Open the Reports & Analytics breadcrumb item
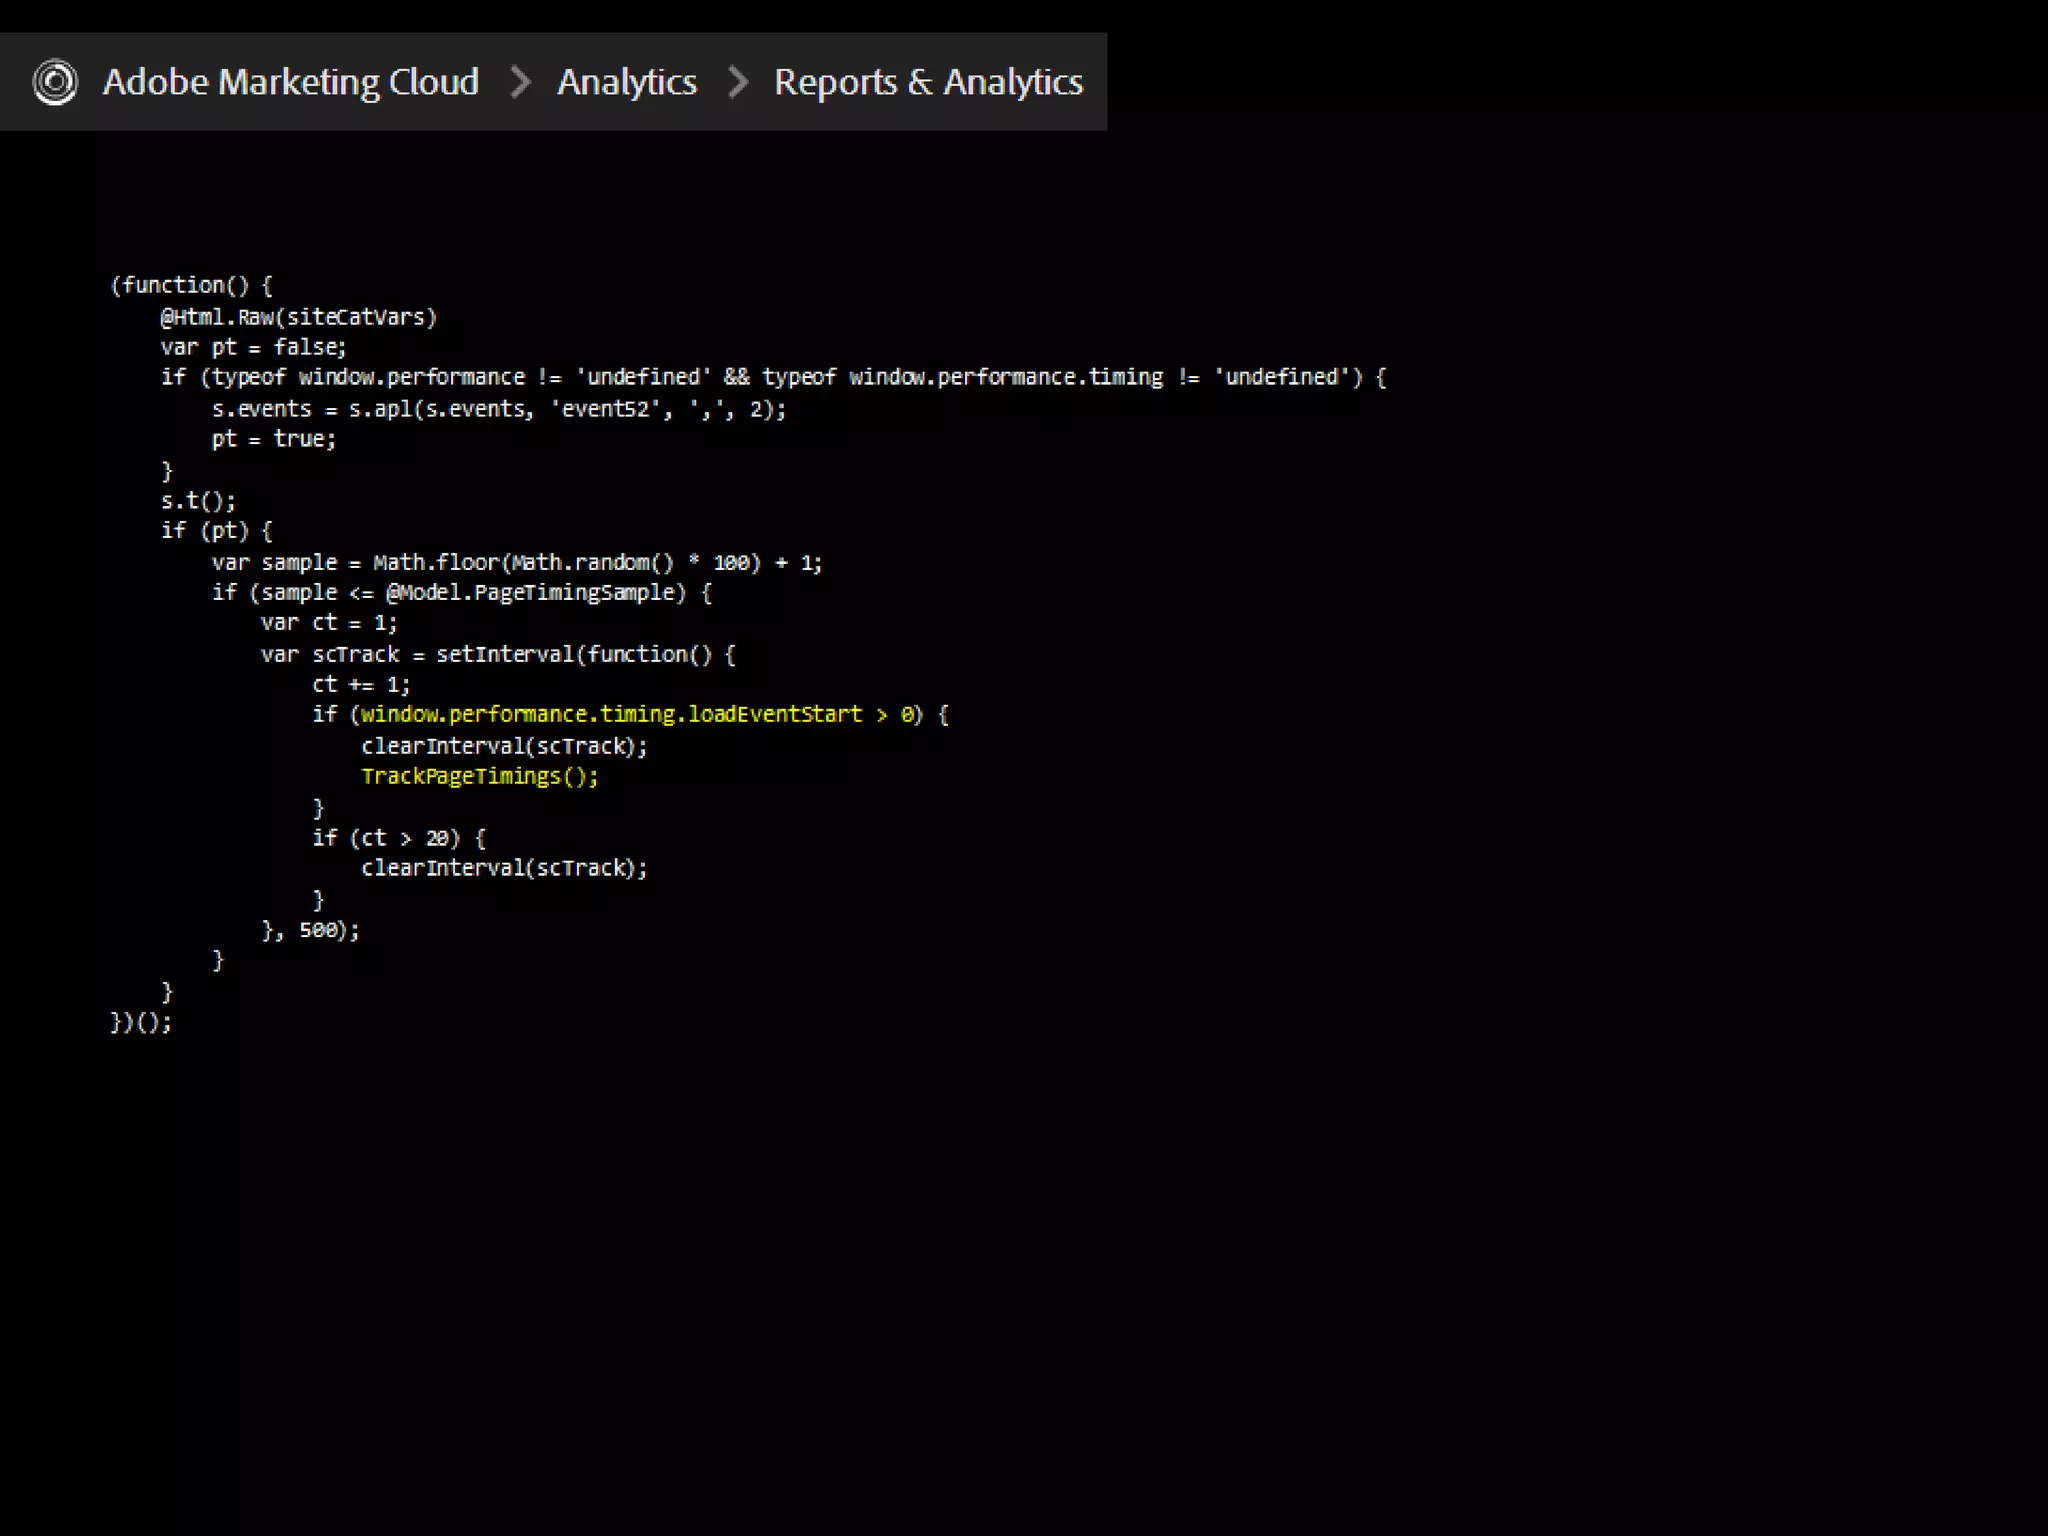This screenshot has width=2048, height=1536. point(928,82)
